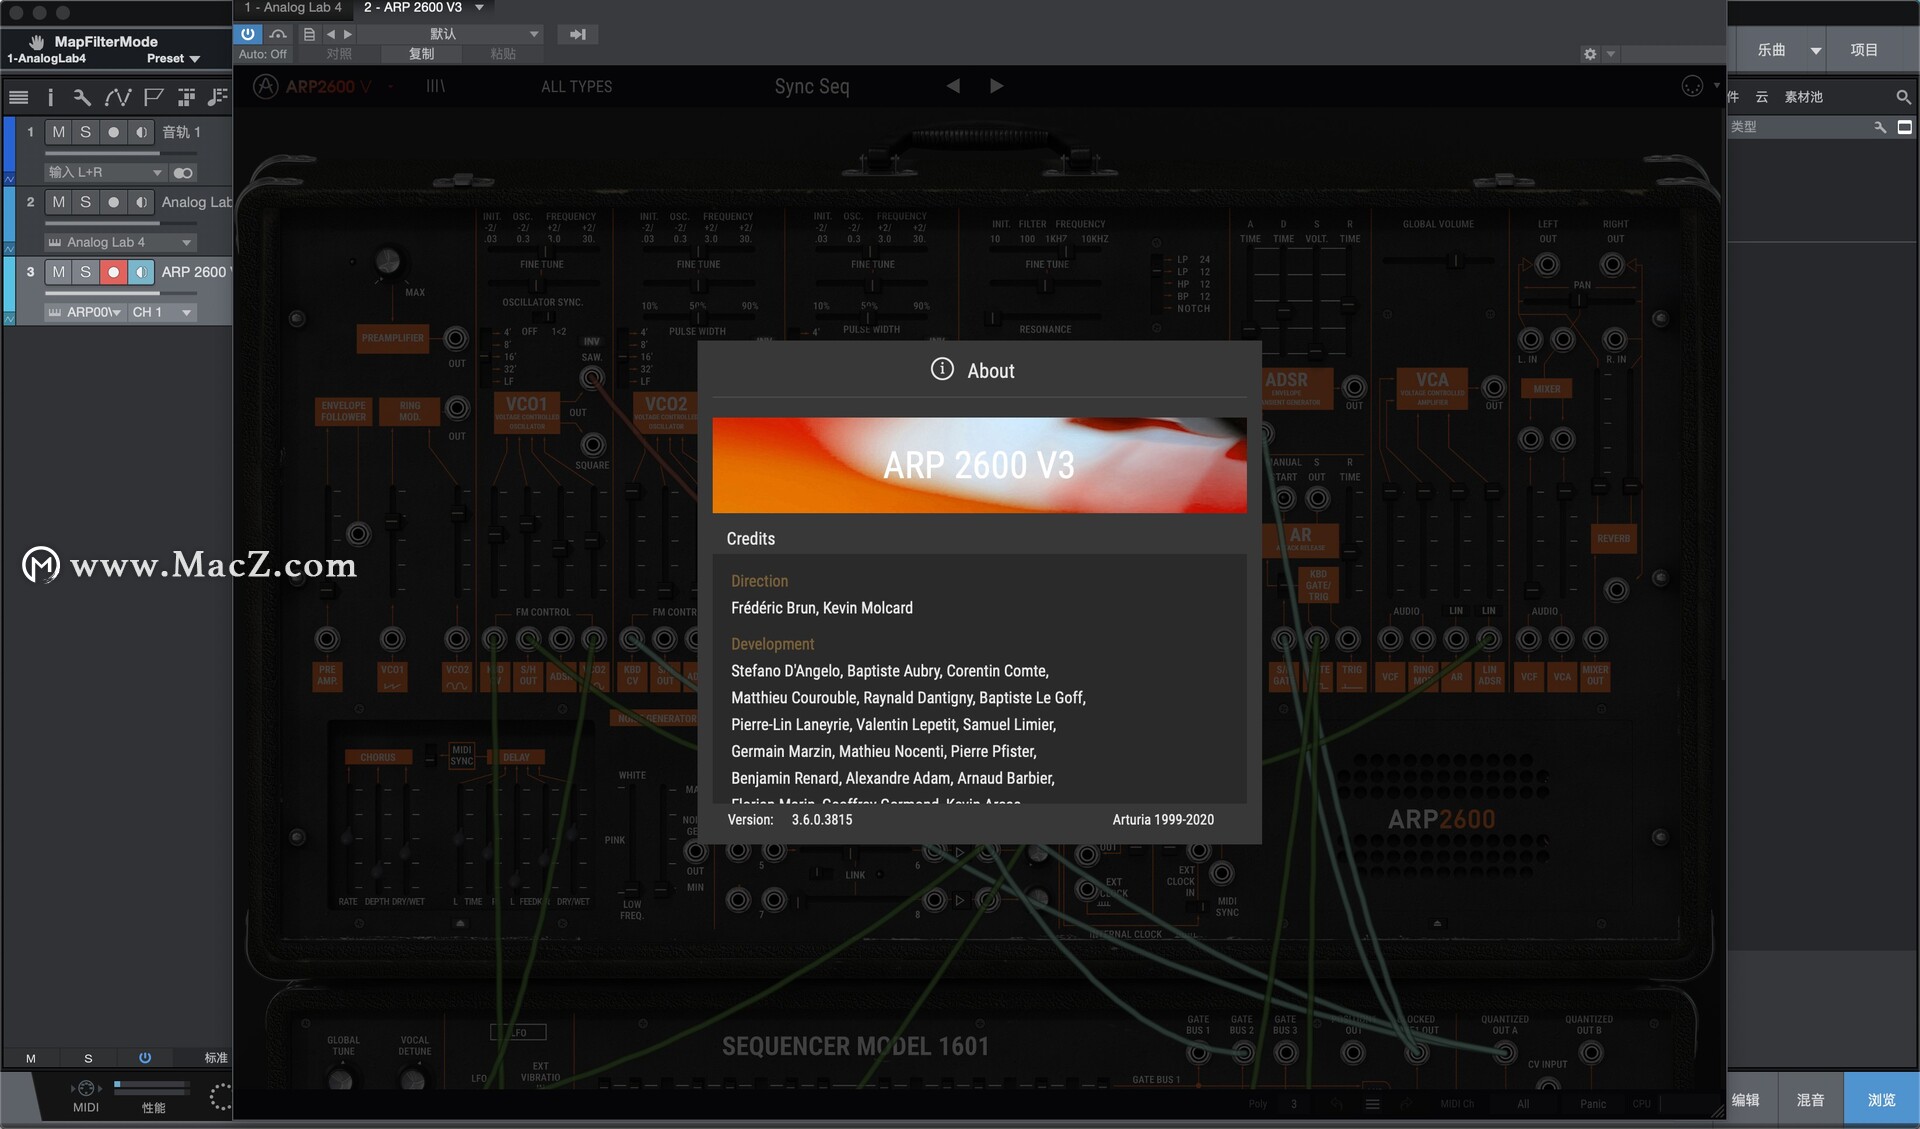
Task: Solo track 2 using S button
Action: pos(83,202)
